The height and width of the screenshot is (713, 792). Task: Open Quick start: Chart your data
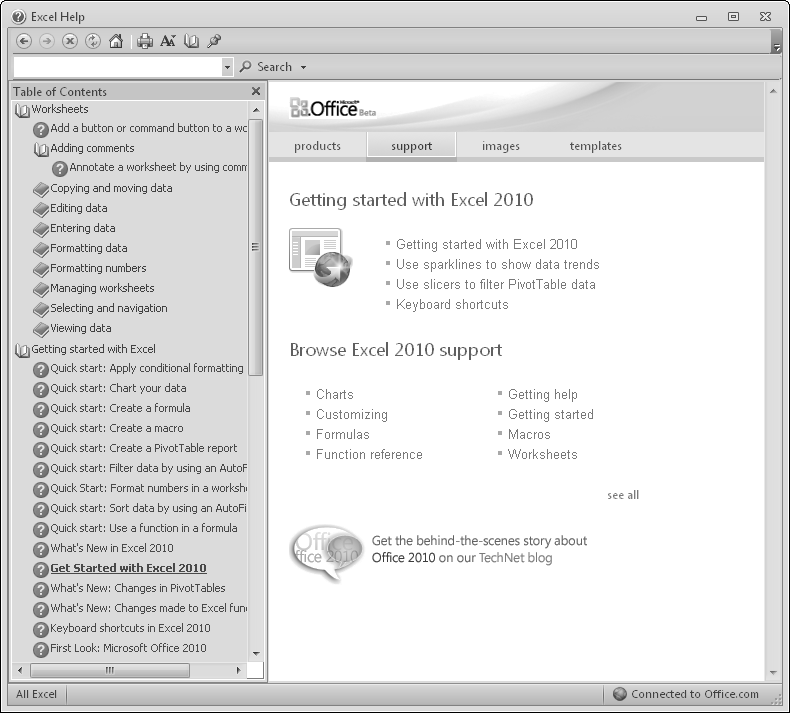(x=118, y=388)
